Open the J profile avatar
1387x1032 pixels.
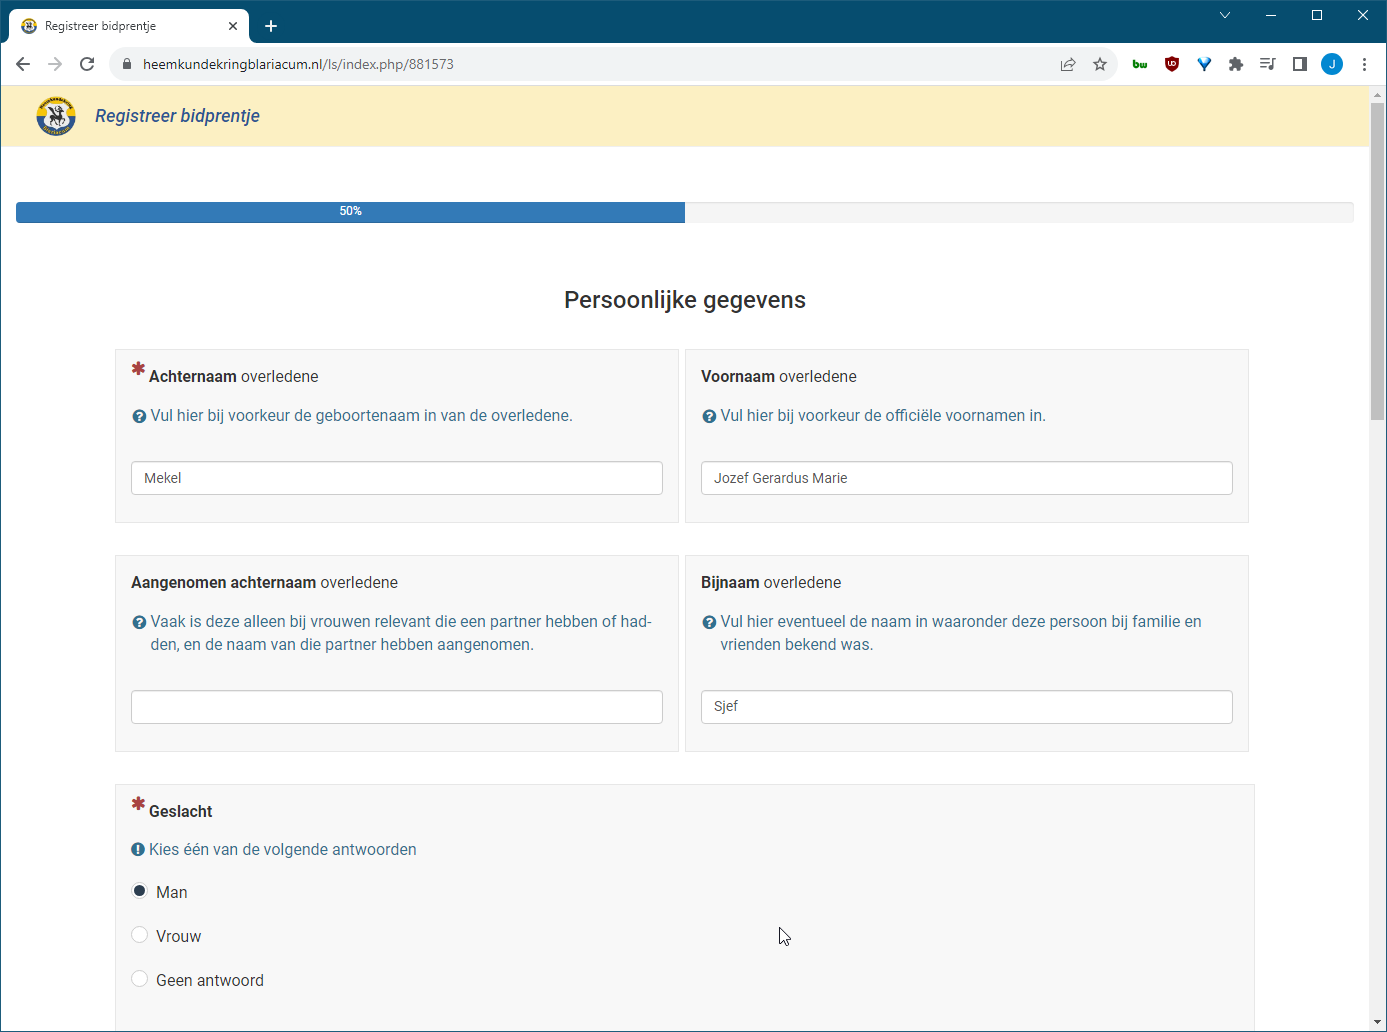pos(1332,64)
